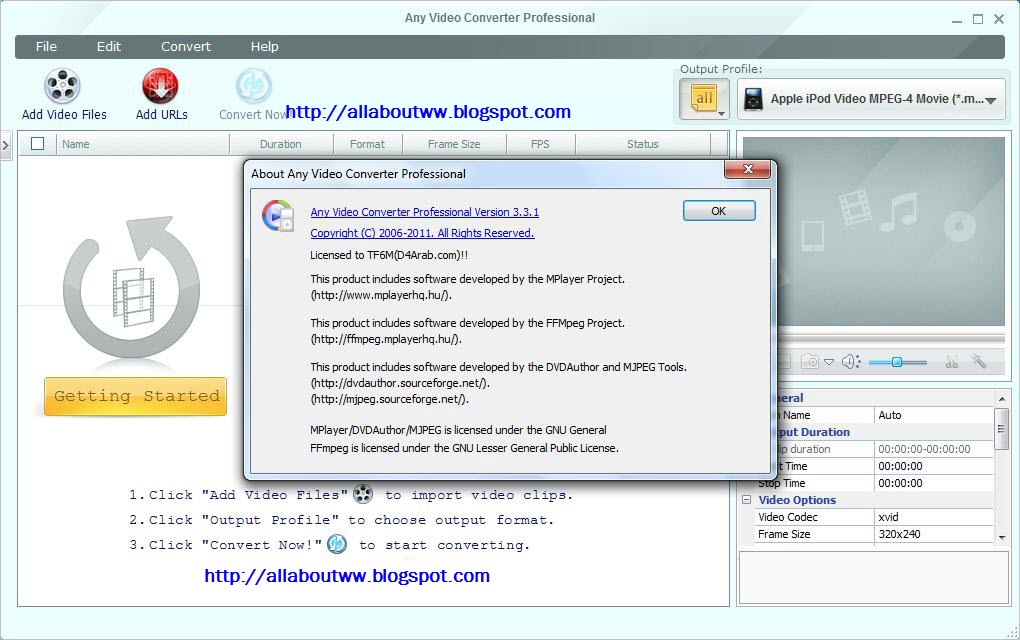Click the scissors clip icon

point(952,362)
